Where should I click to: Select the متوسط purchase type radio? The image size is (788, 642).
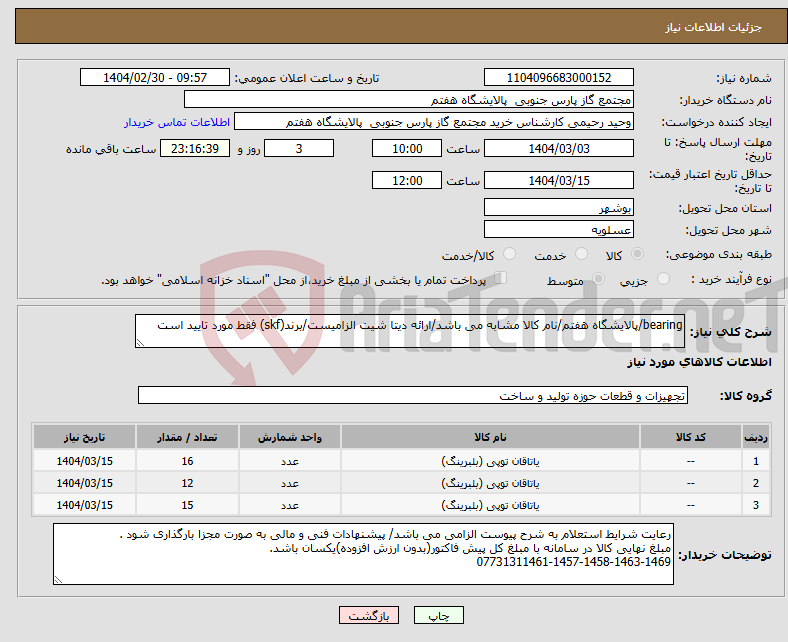pos(599,279)
